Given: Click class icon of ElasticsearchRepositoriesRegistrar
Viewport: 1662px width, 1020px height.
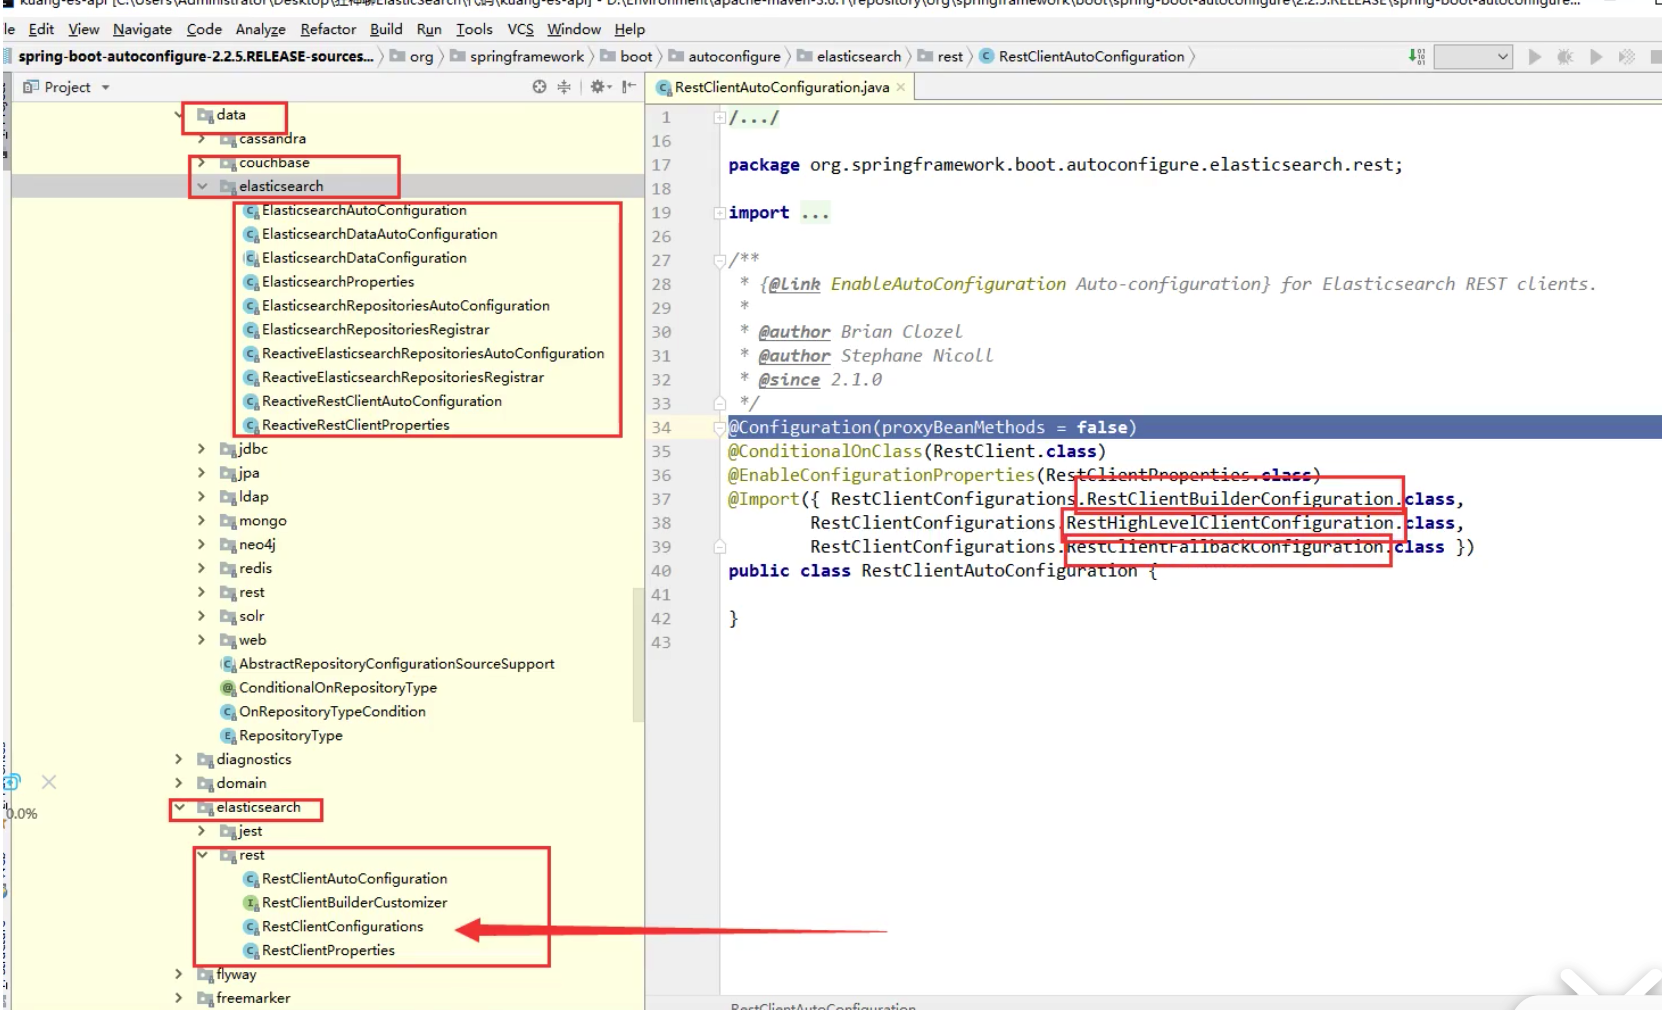Looking at the screenshot, I should click(x=251, y=330).
